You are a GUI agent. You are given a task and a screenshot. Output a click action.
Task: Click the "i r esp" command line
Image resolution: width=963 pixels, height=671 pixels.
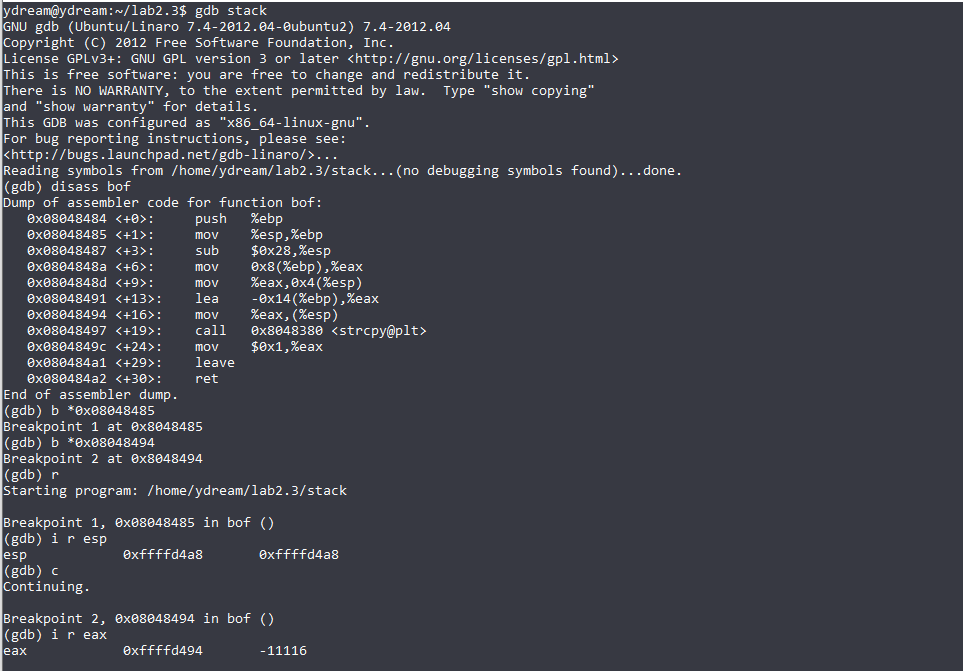(x=55, y=538)
